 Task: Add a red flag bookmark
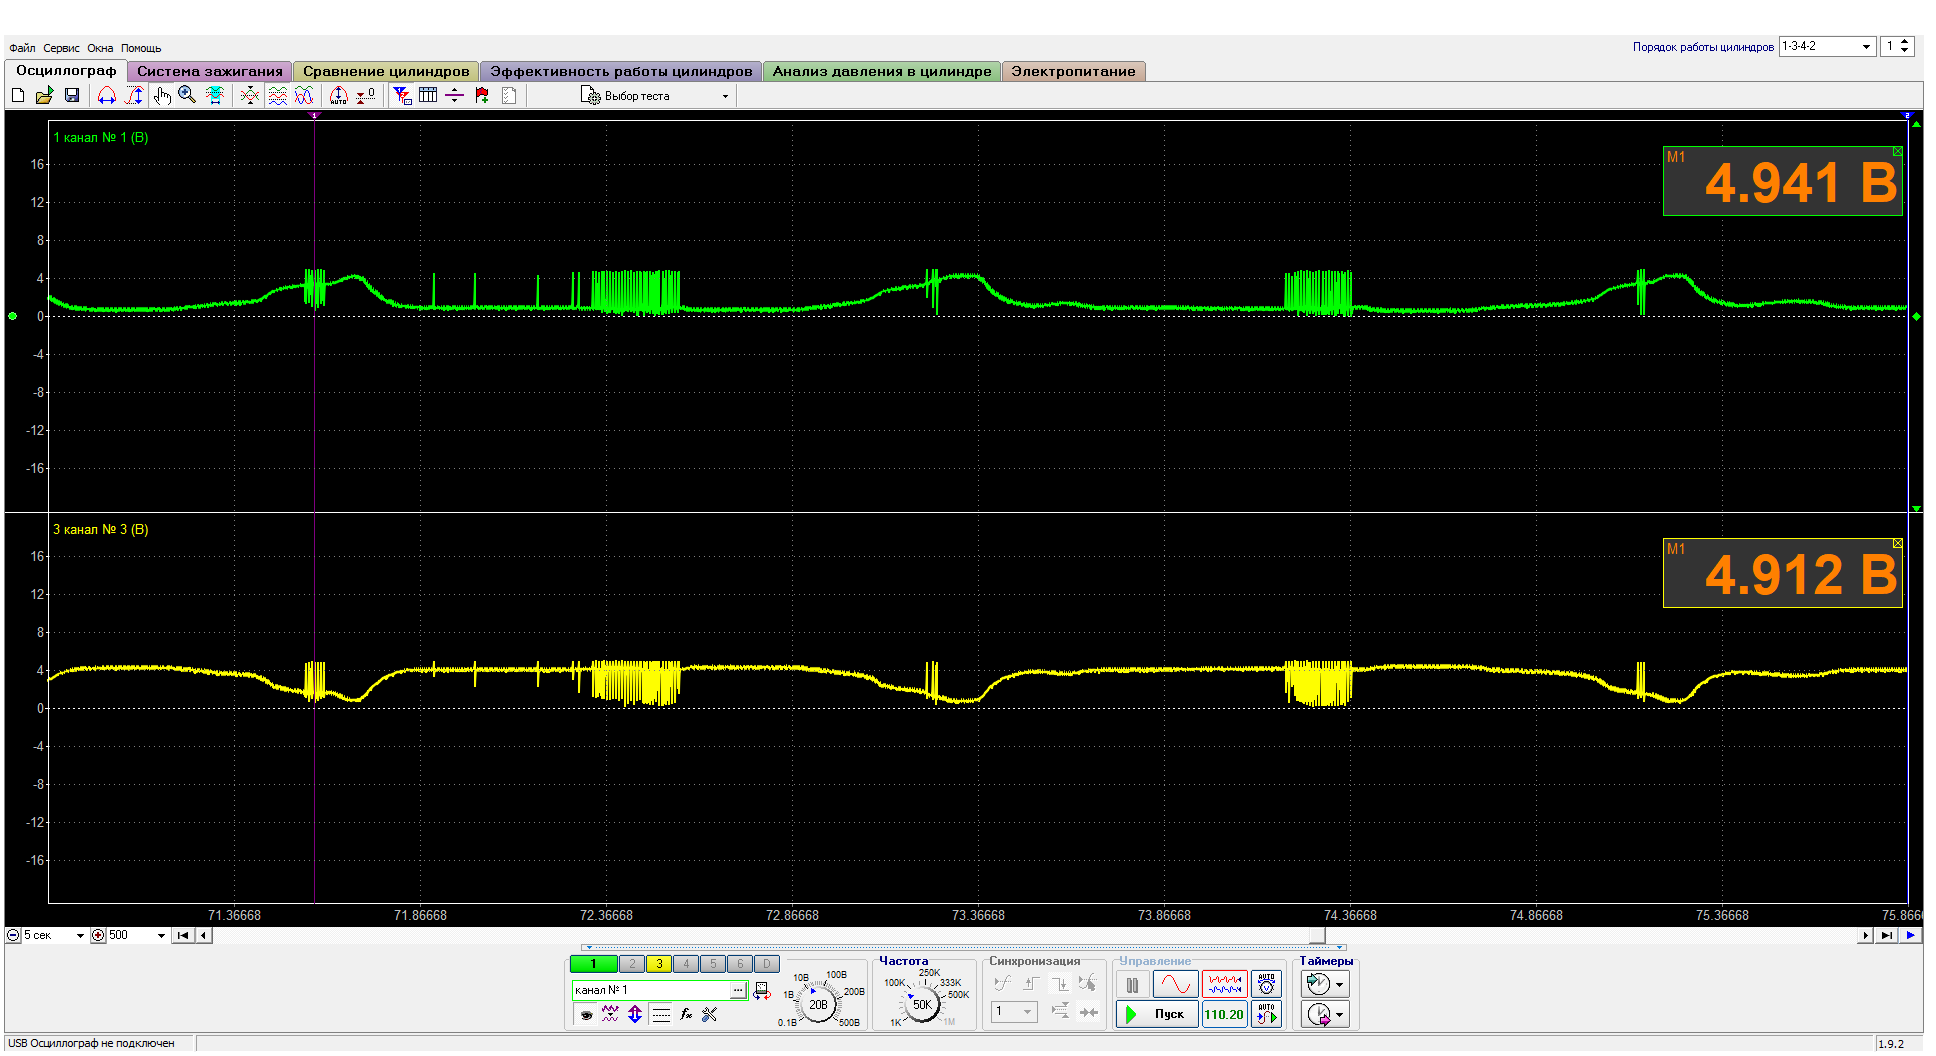(482, 95)
